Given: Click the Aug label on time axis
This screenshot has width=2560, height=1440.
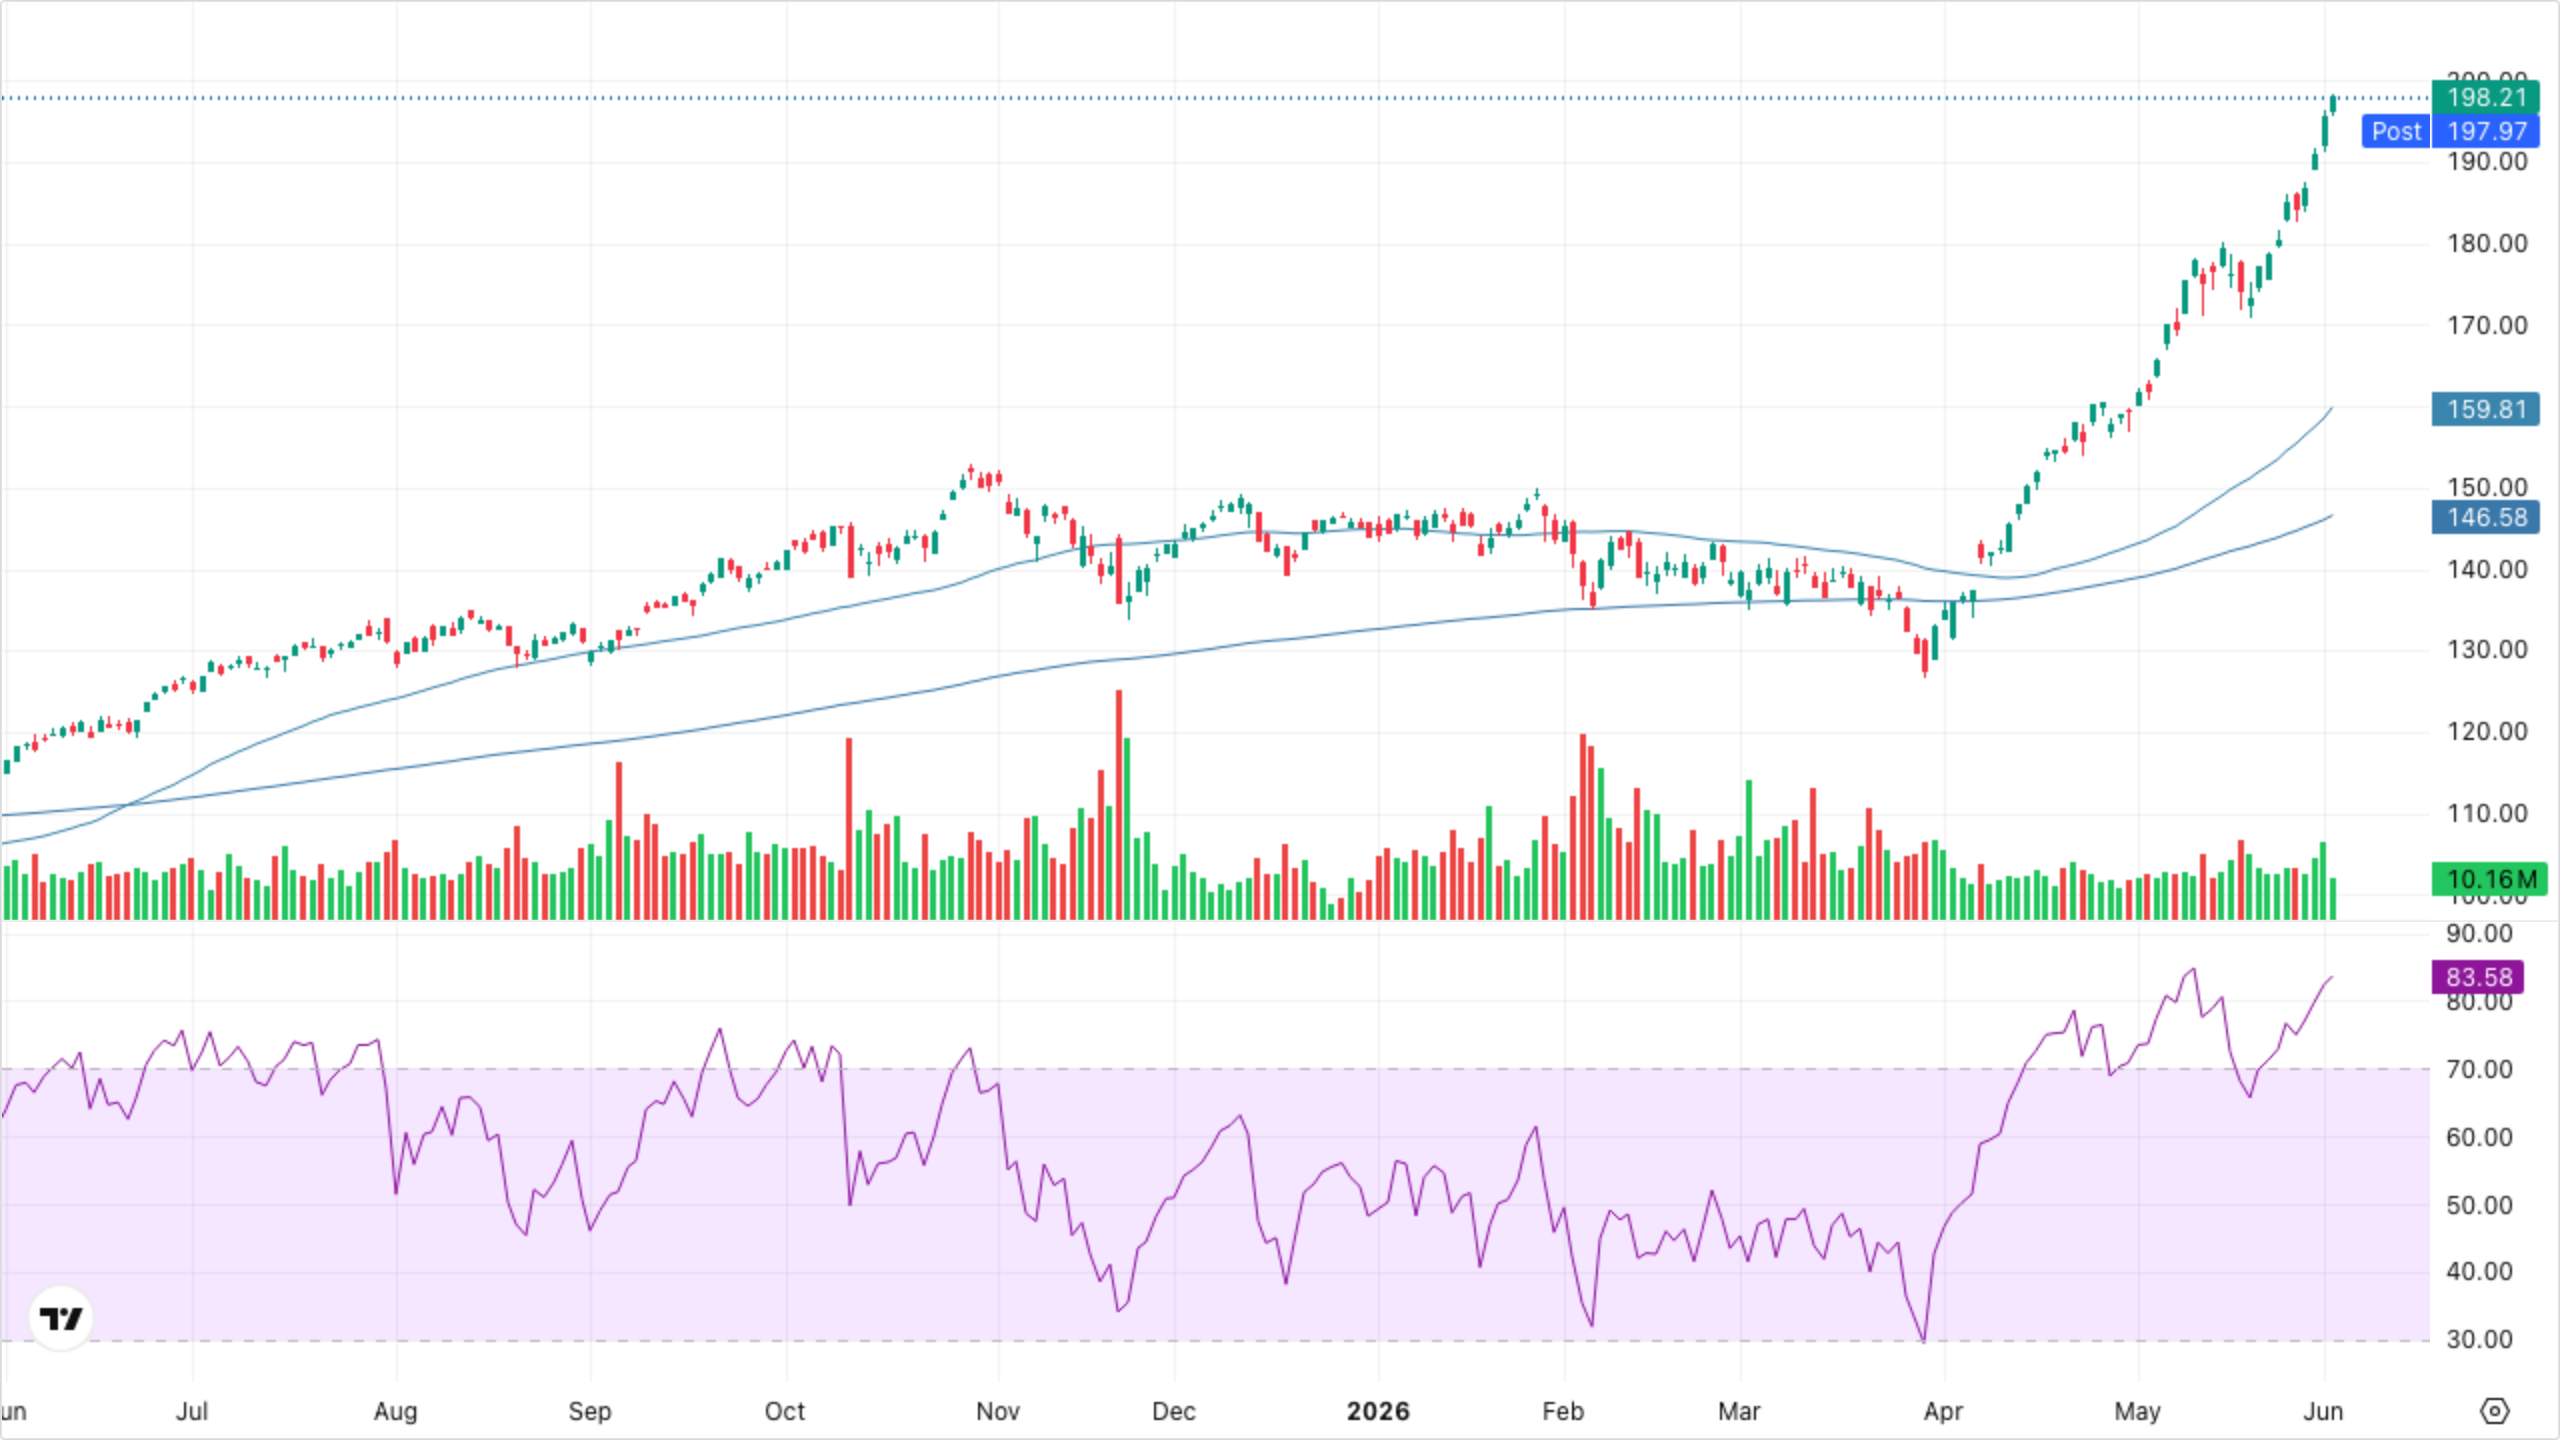Looking at the screenshot, I should click(x=395, y=1411).
